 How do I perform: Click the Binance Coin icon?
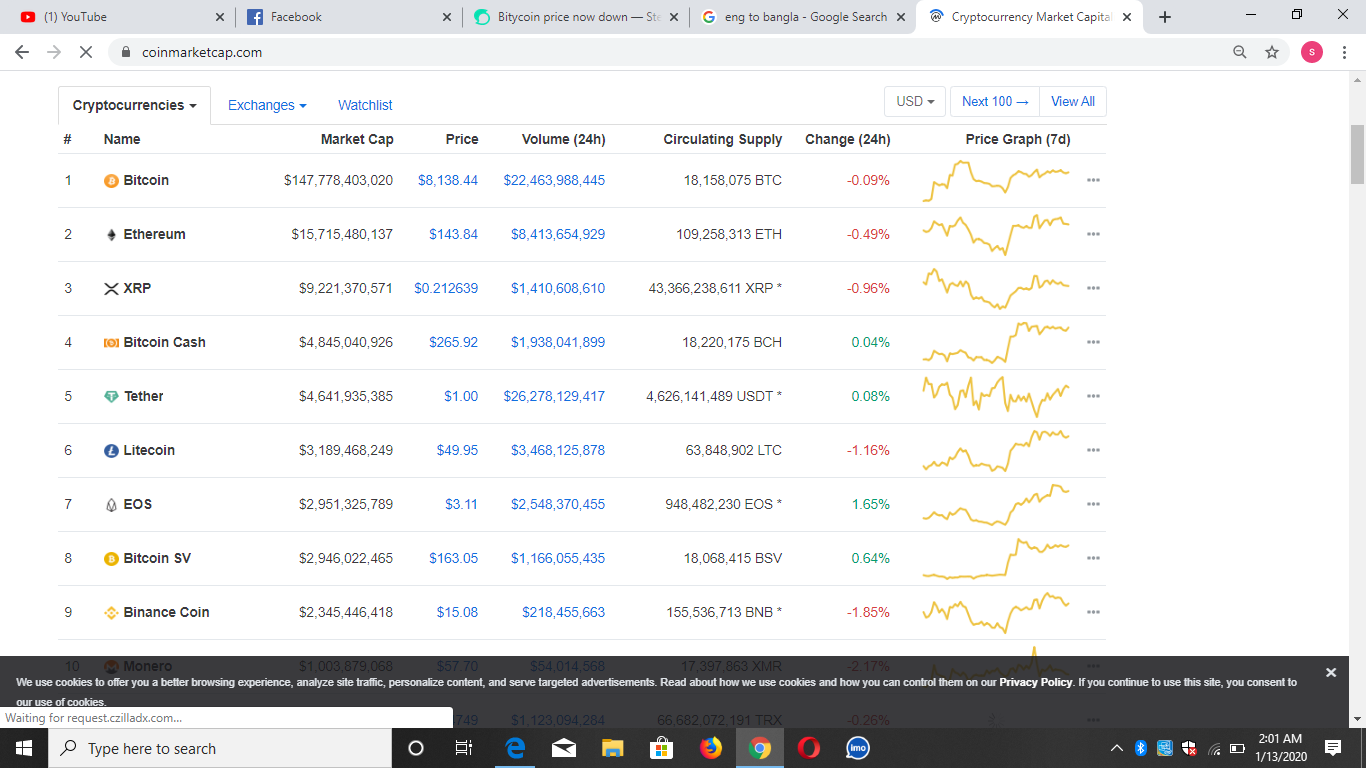tap(110, 612)
